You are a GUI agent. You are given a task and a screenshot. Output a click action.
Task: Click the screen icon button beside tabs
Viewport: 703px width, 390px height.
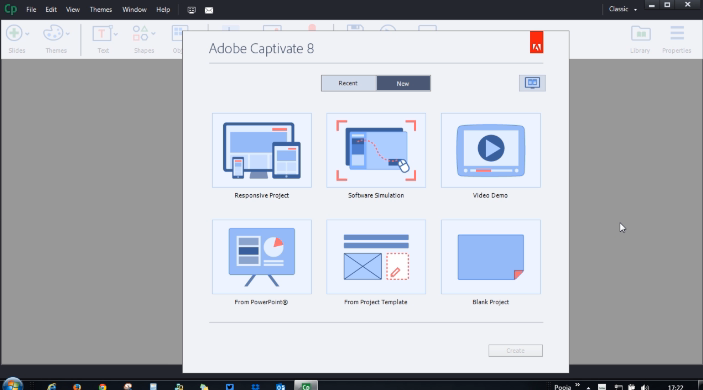(532, 83)
